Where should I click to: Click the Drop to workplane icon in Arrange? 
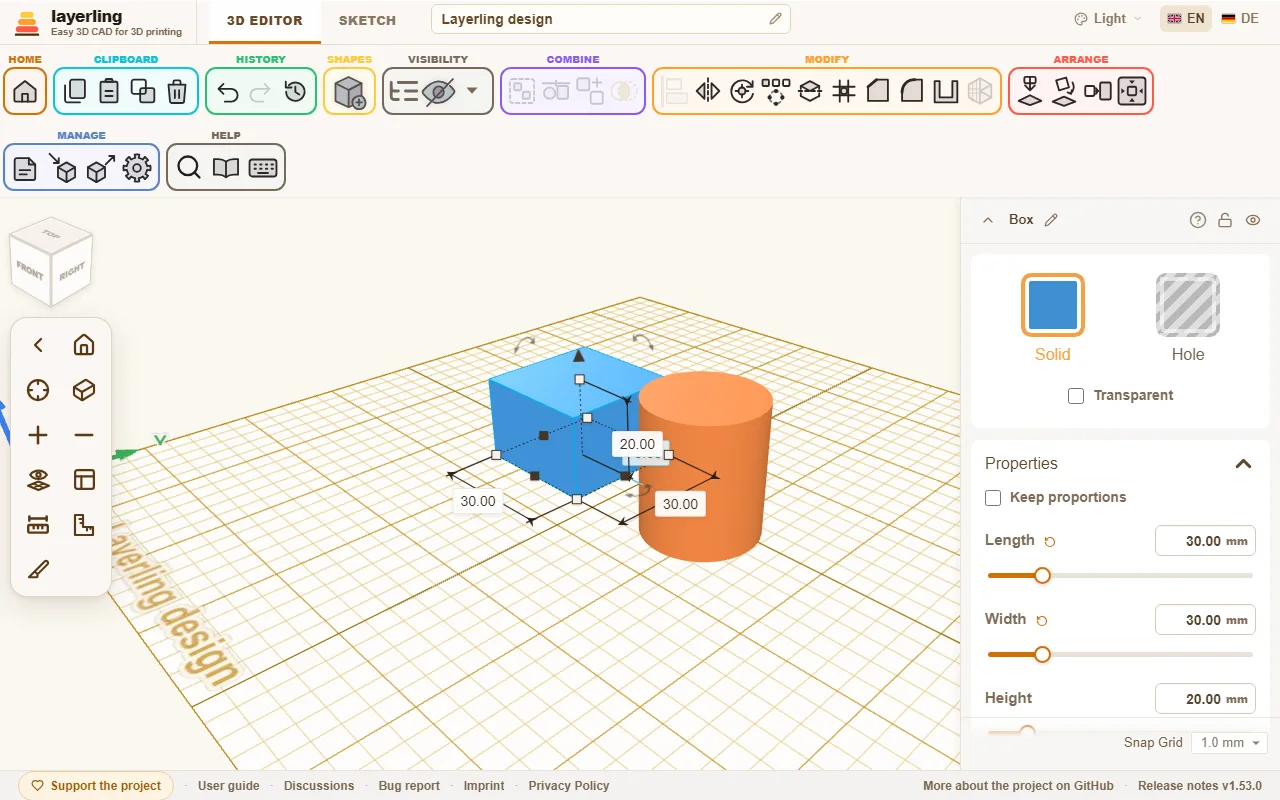(1030, 92)
